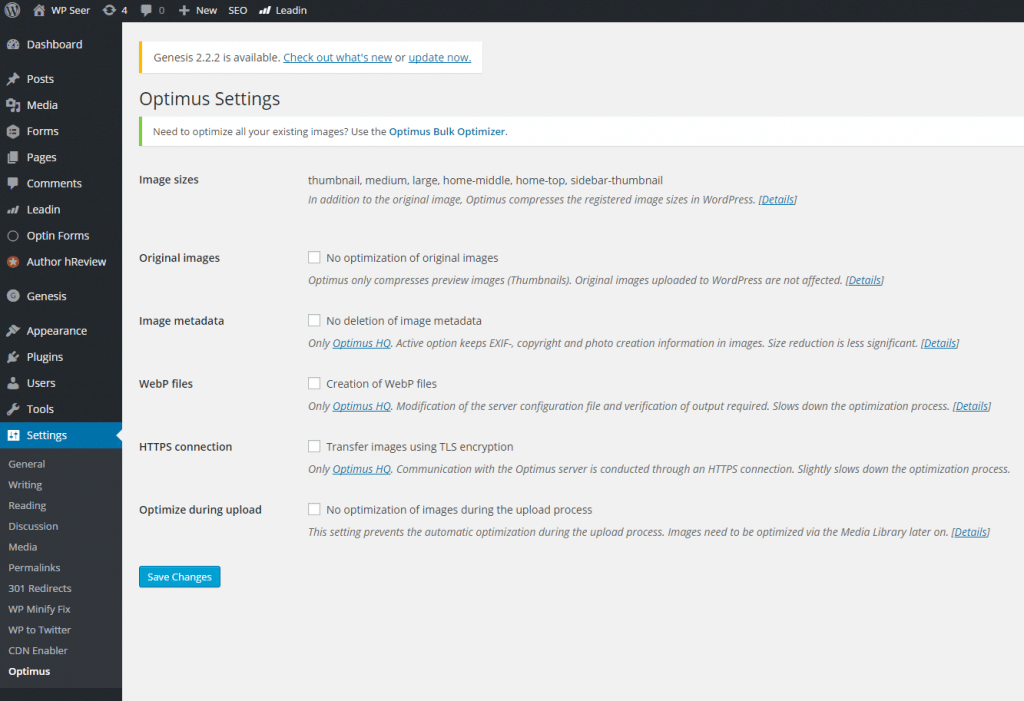The width and height of the screenshot is (1024, 701).
Task: Toggle Creation of WebP files checkbox
Action: click(x=314, y=383)
